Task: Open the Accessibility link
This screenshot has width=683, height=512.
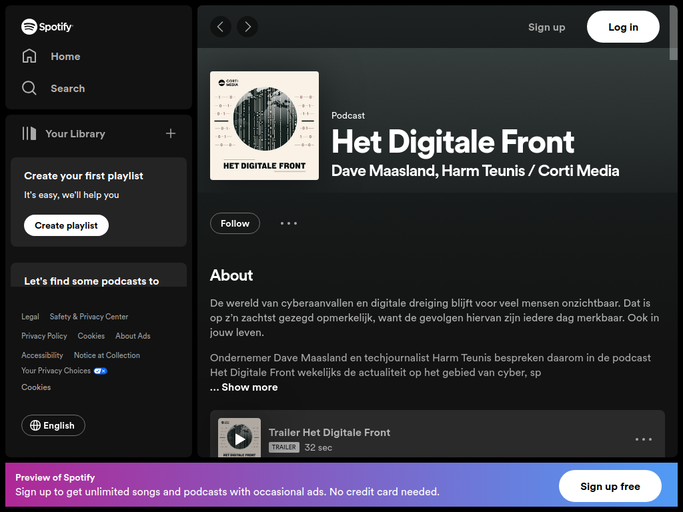Action: pos(42,355)
